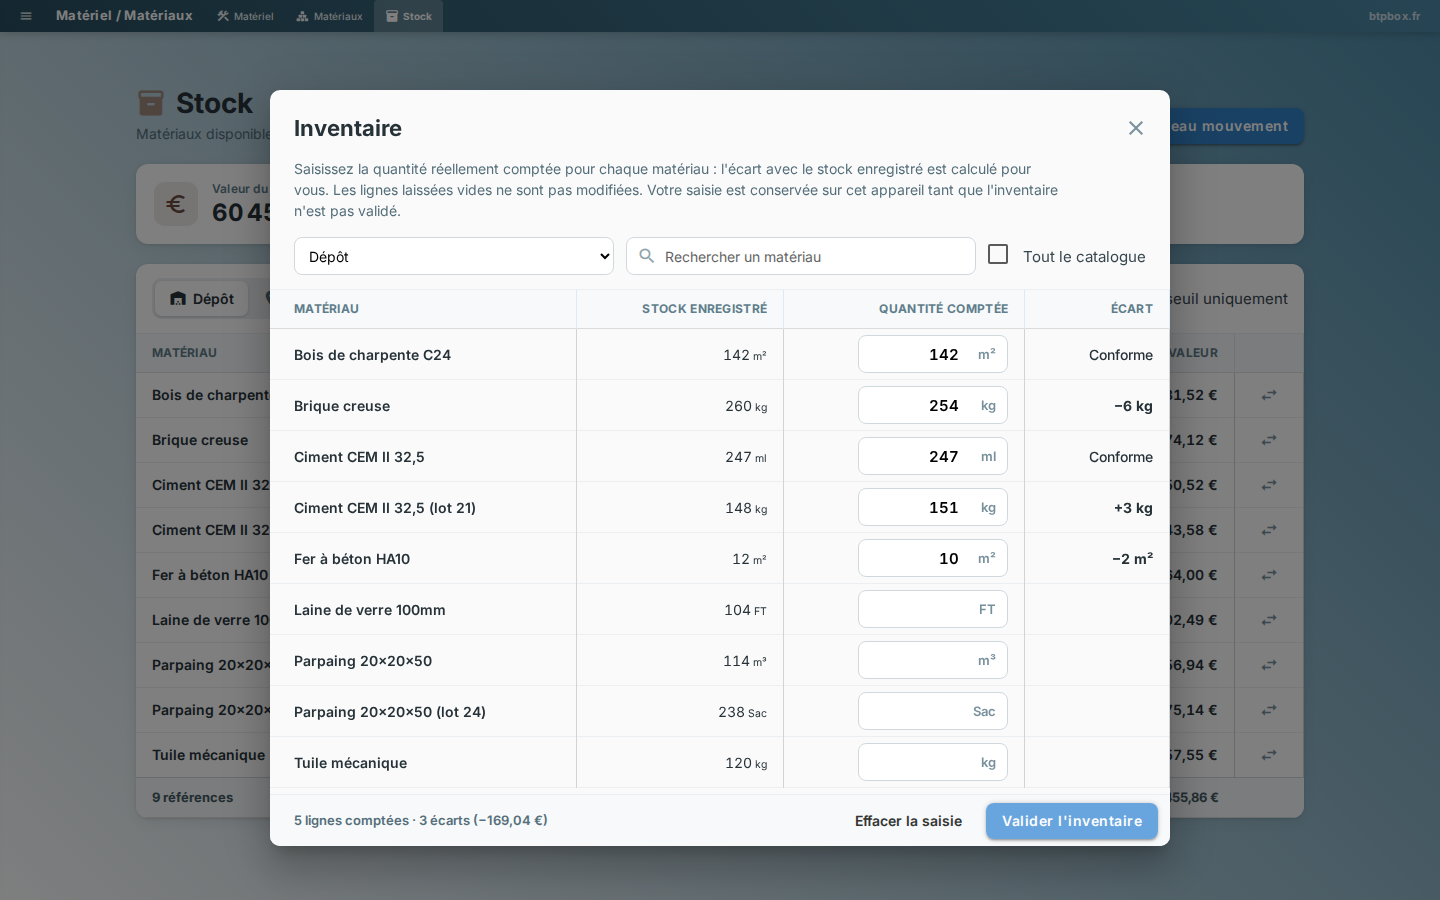1440x900 pixels.
Task: Click the movement icon in the 6,94 € row
Action: click(1269, 665)
